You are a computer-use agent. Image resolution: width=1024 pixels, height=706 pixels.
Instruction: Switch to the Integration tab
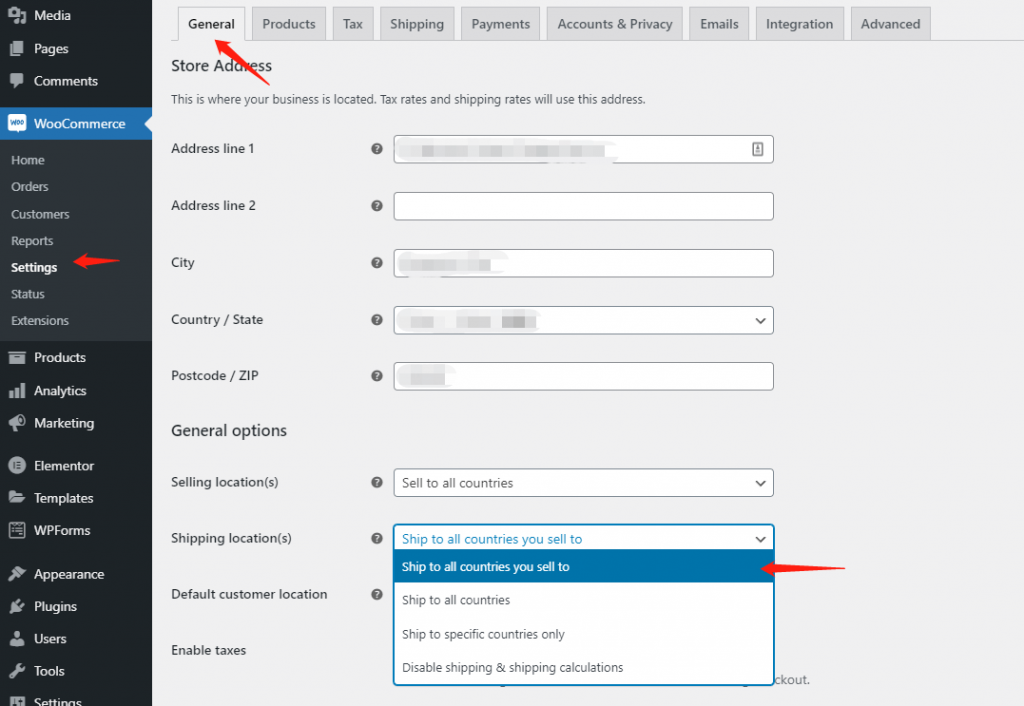pyautogui.click(x=799, y=24)
